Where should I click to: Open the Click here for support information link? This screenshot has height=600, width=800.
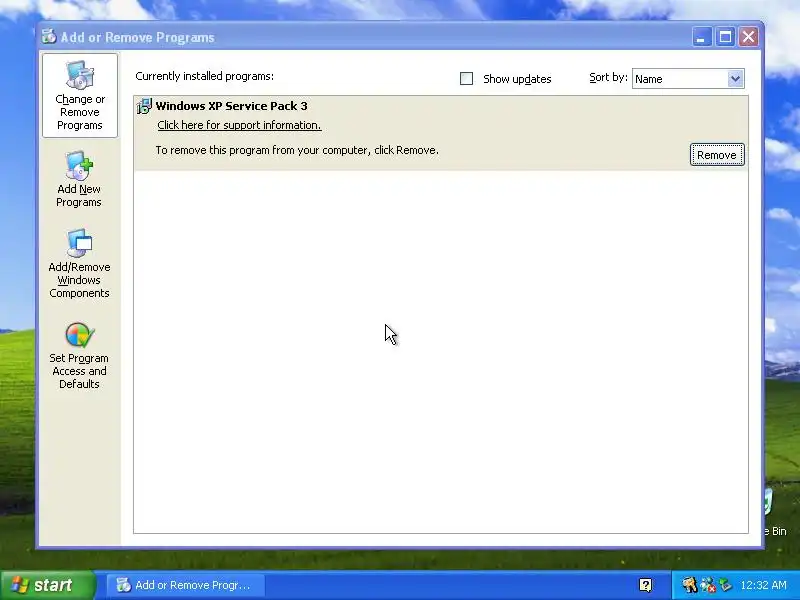point(239,125)
